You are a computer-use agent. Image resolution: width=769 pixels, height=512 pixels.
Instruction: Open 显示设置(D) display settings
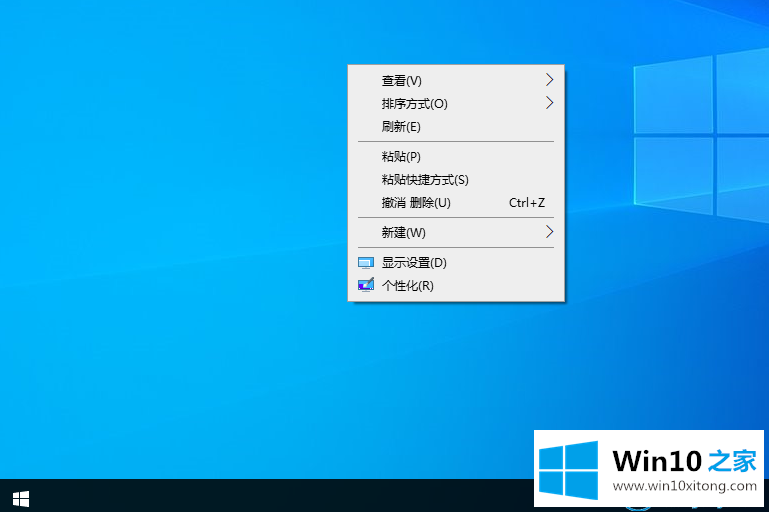coord(414,263)
